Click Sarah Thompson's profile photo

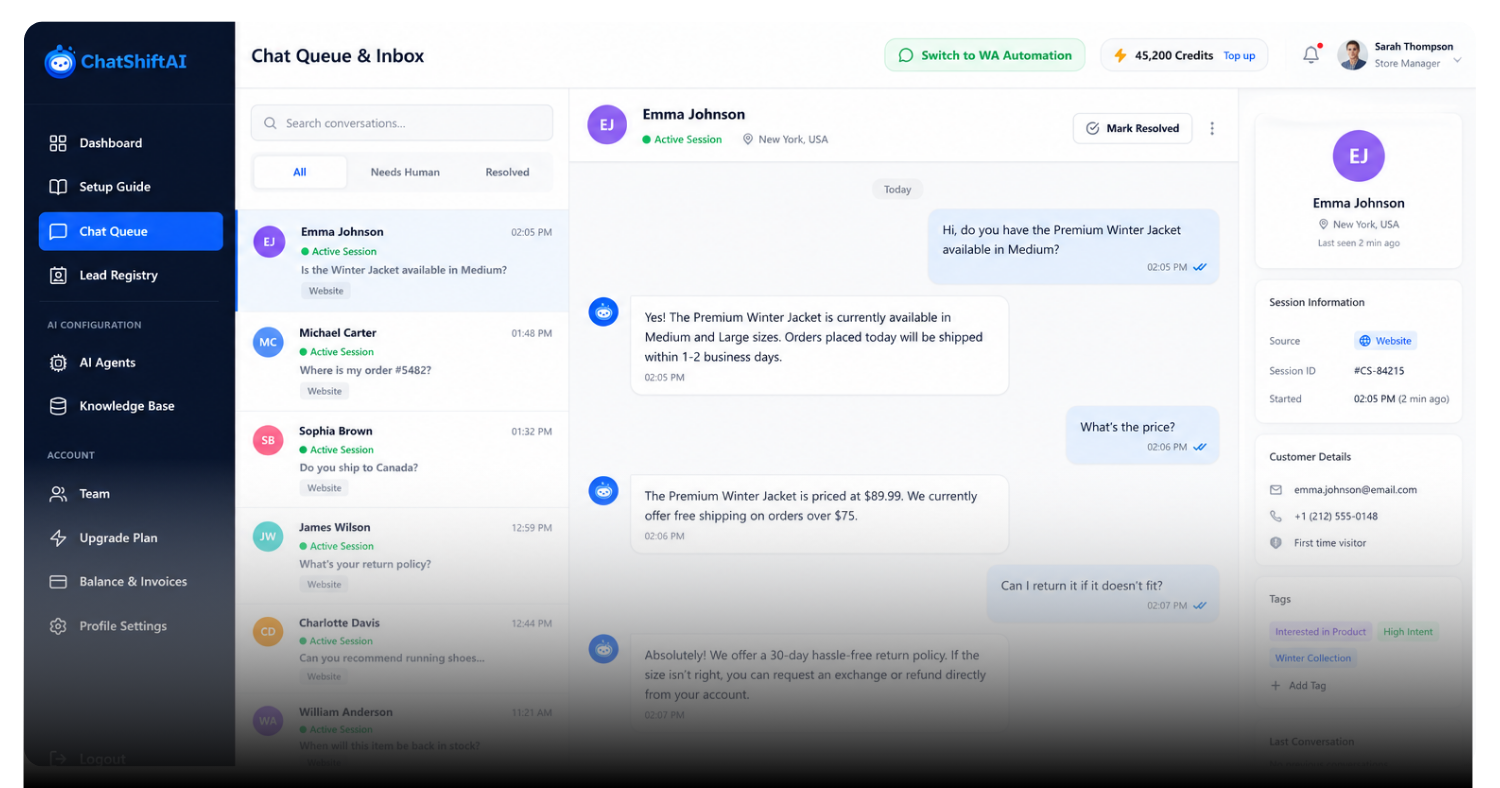tap(1352, 55)
